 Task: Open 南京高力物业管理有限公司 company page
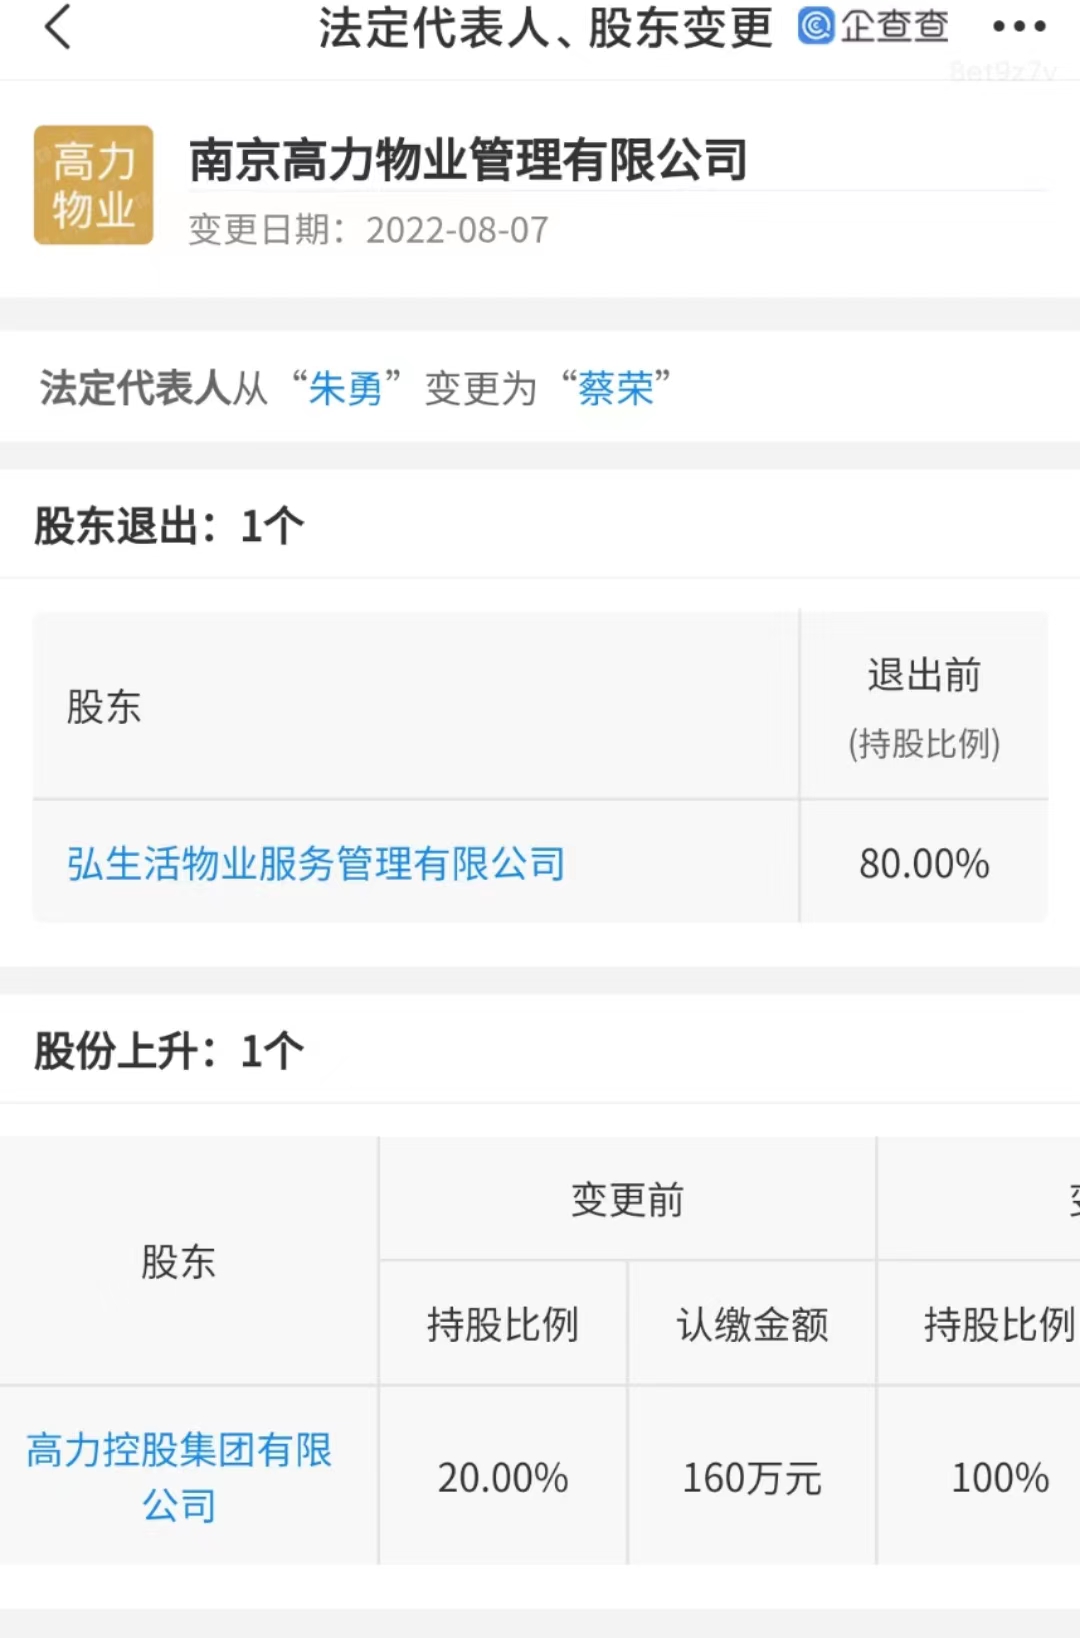[468, 160]
